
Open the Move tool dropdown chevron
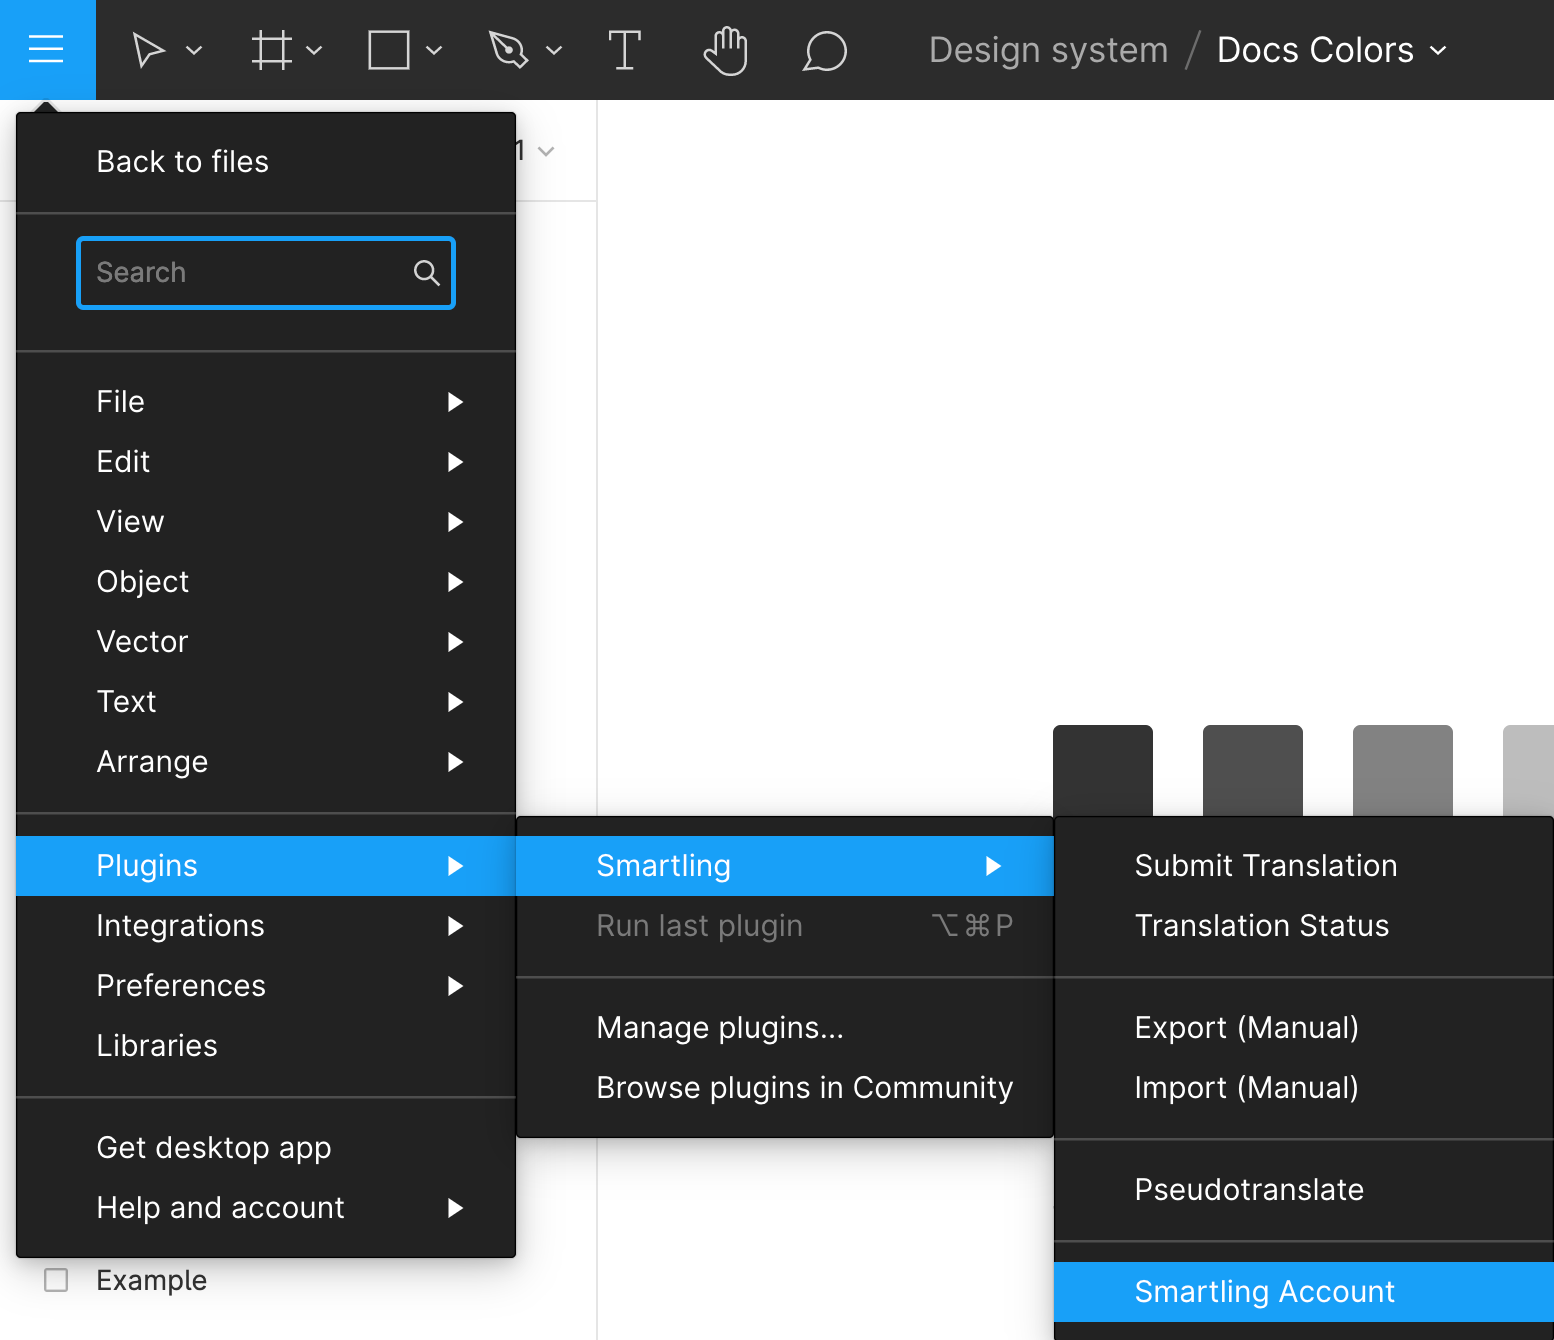click(x=194, y=51)
